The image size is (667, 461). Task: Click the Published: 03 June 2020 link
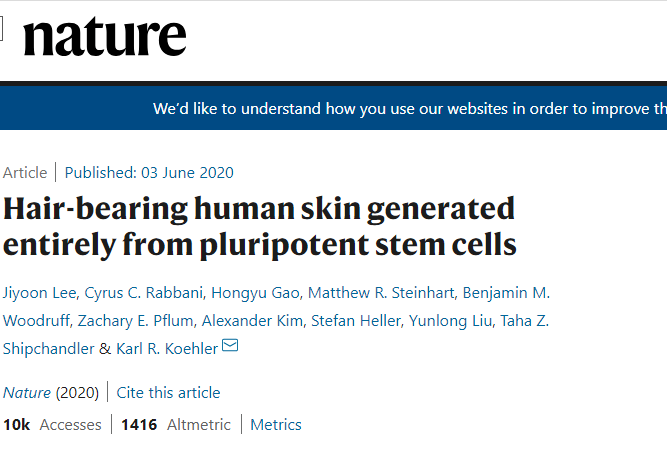(x=149, y=173)
